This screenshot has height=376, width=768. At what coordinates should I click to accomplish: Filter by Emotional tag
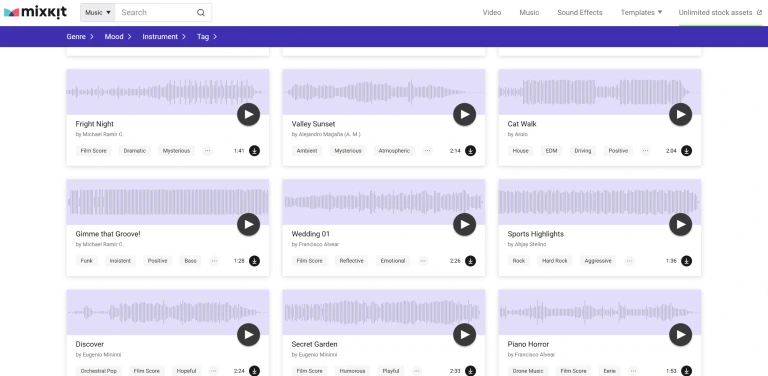point(393,261)
